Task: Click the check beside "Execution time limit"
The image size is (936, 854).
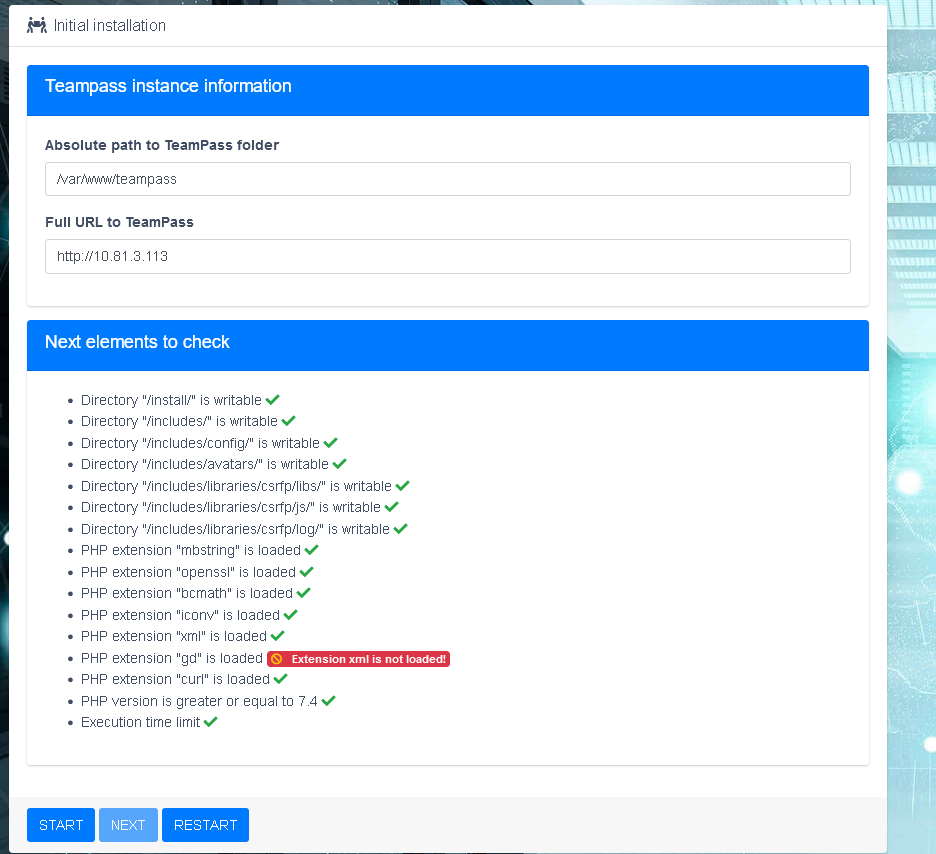Action: [x=211, y=721]
